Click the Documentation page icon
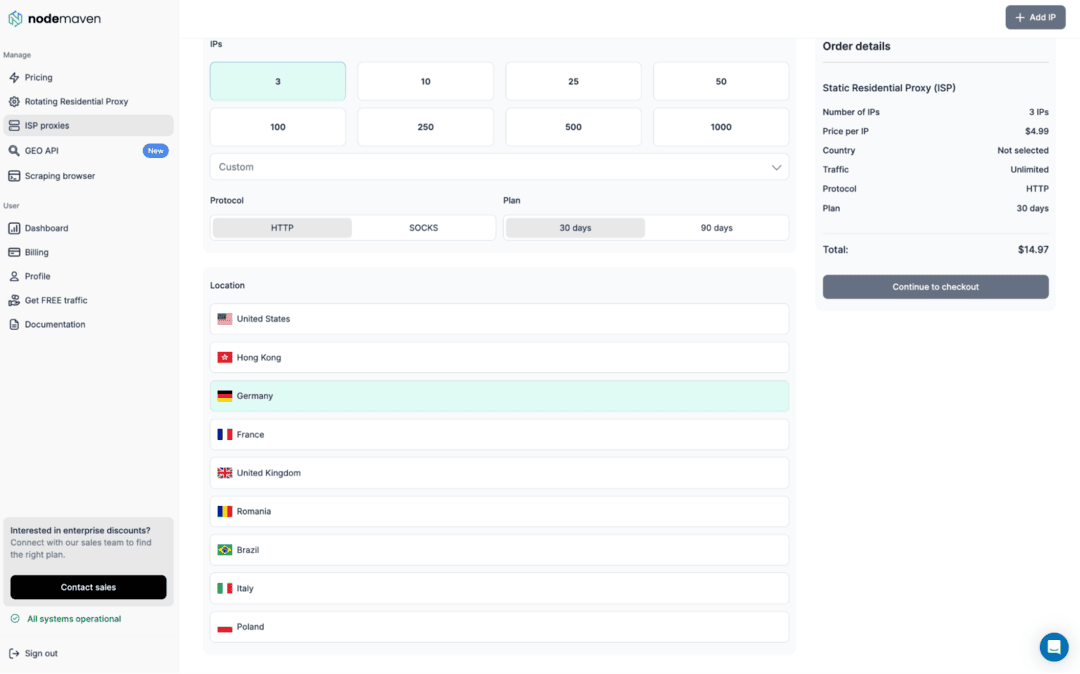 tap(14, 325)
